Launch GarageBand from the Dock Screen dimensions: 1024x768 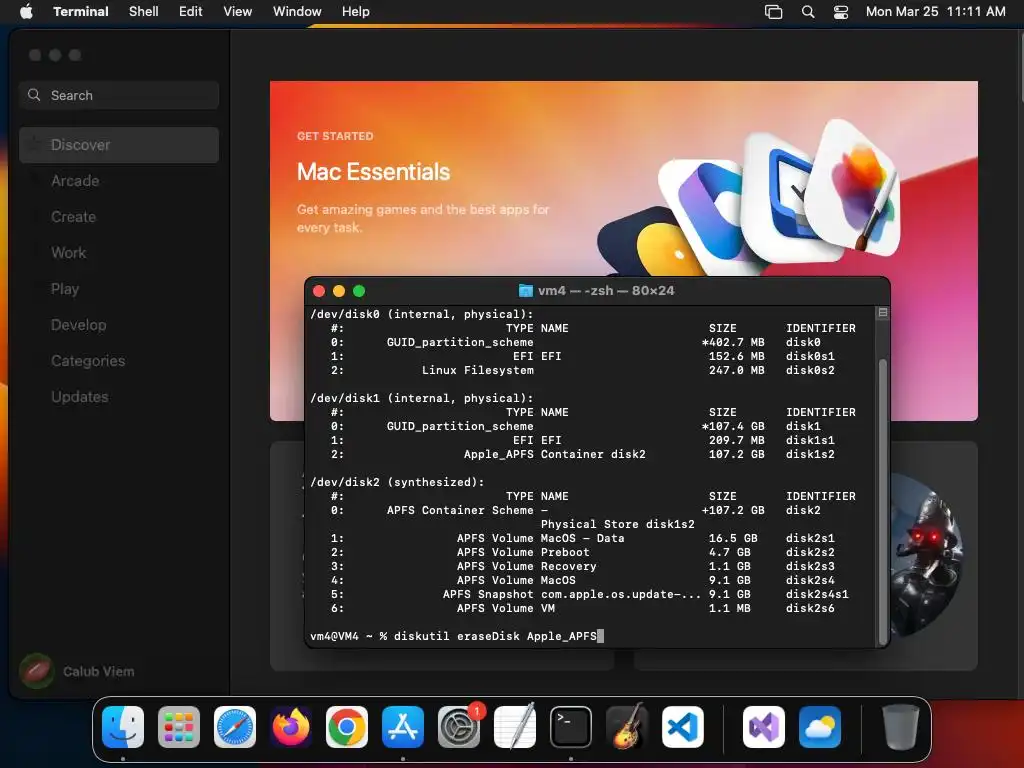click(x=627, y=726)
